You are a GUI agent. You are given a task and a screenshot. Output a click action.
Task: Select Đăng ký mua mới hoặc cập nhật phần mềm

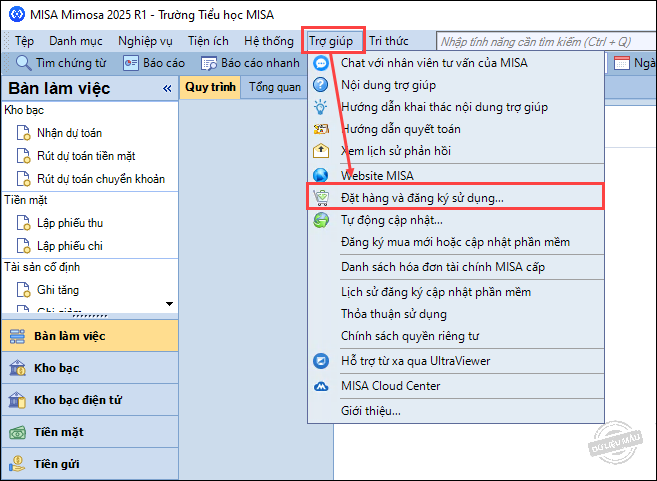tap(456, 242)
